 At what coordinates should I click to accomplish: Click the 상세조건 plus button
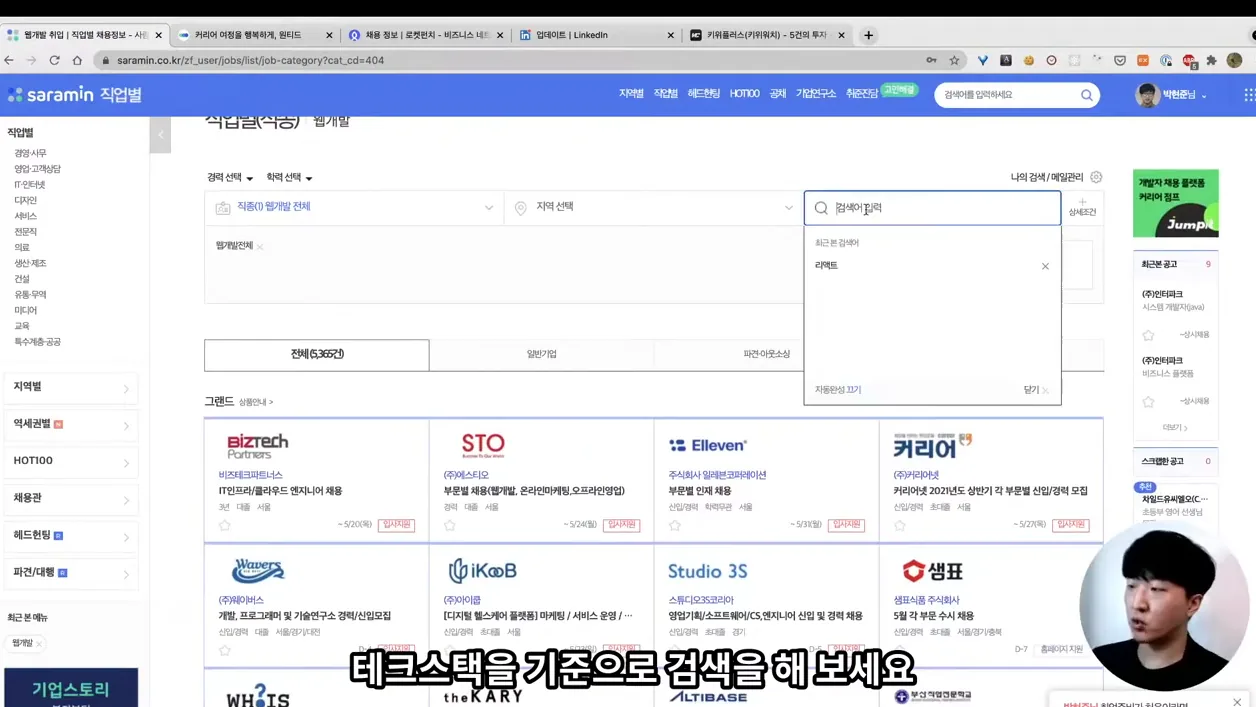pyautogui.click(x=1082, y=207)
